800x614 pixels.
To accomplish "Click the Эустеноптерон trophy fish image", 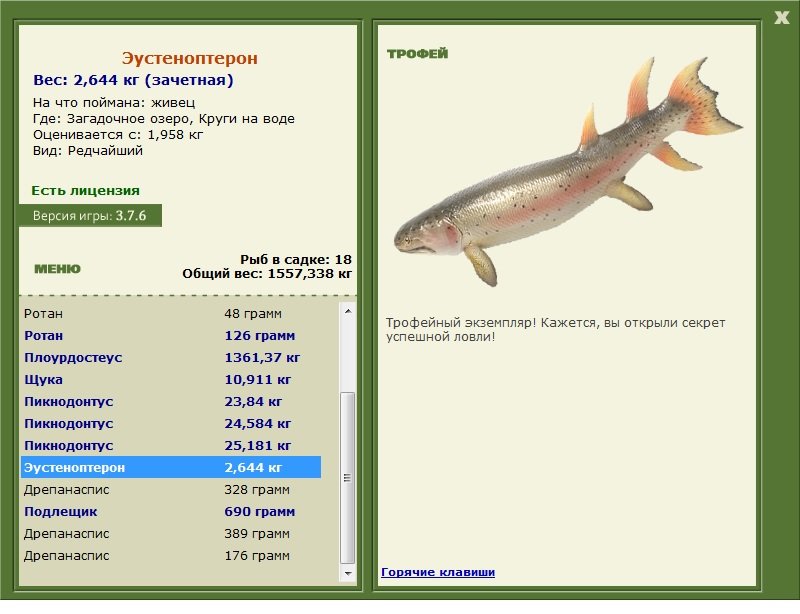I will point(567,171).
